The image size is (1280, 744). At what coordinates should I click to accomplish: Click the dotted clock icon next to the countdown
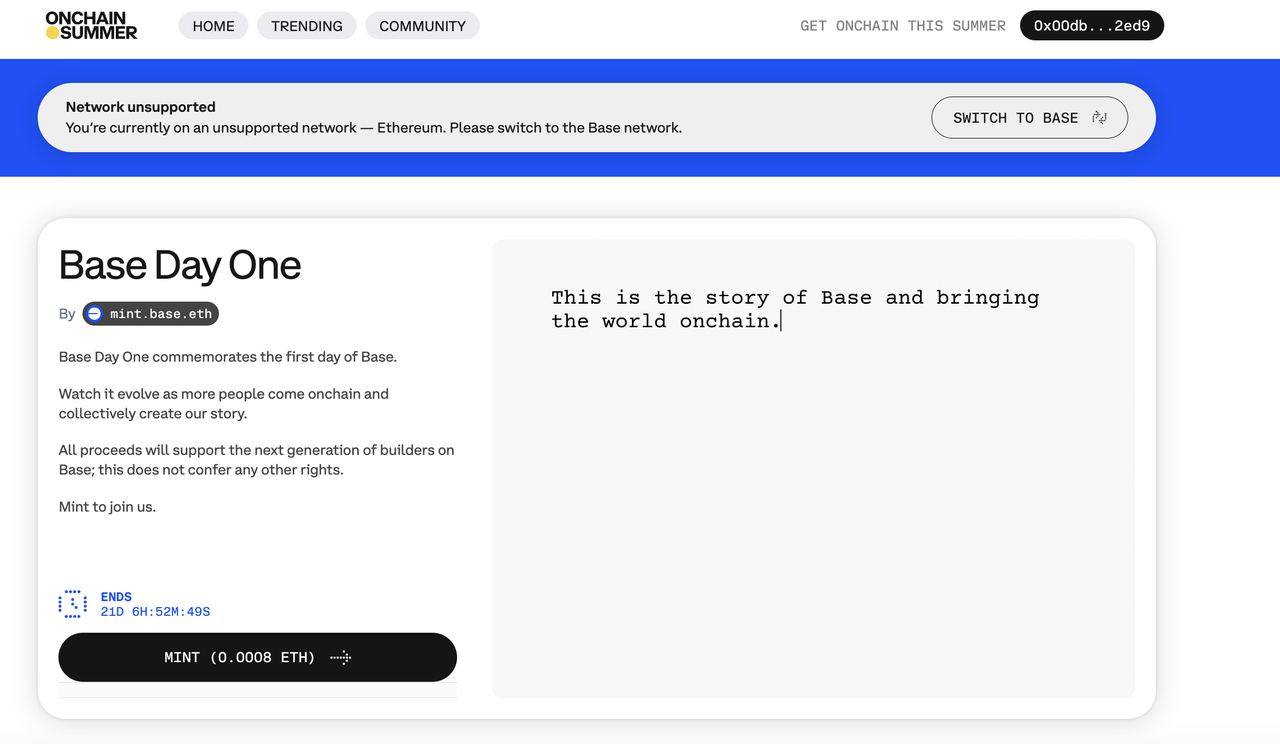click(x=72, y=603)
